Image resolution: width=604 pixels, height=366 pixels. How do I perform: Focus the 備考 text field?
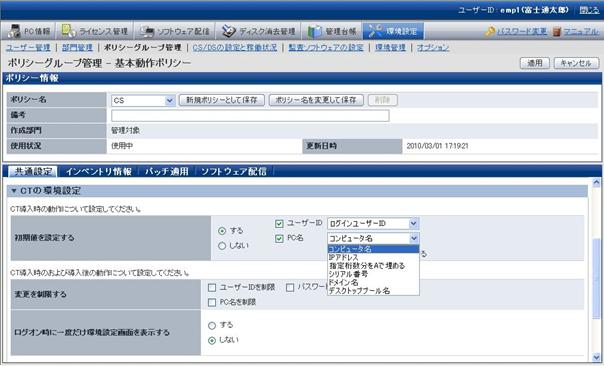click(x=250, y=115)
